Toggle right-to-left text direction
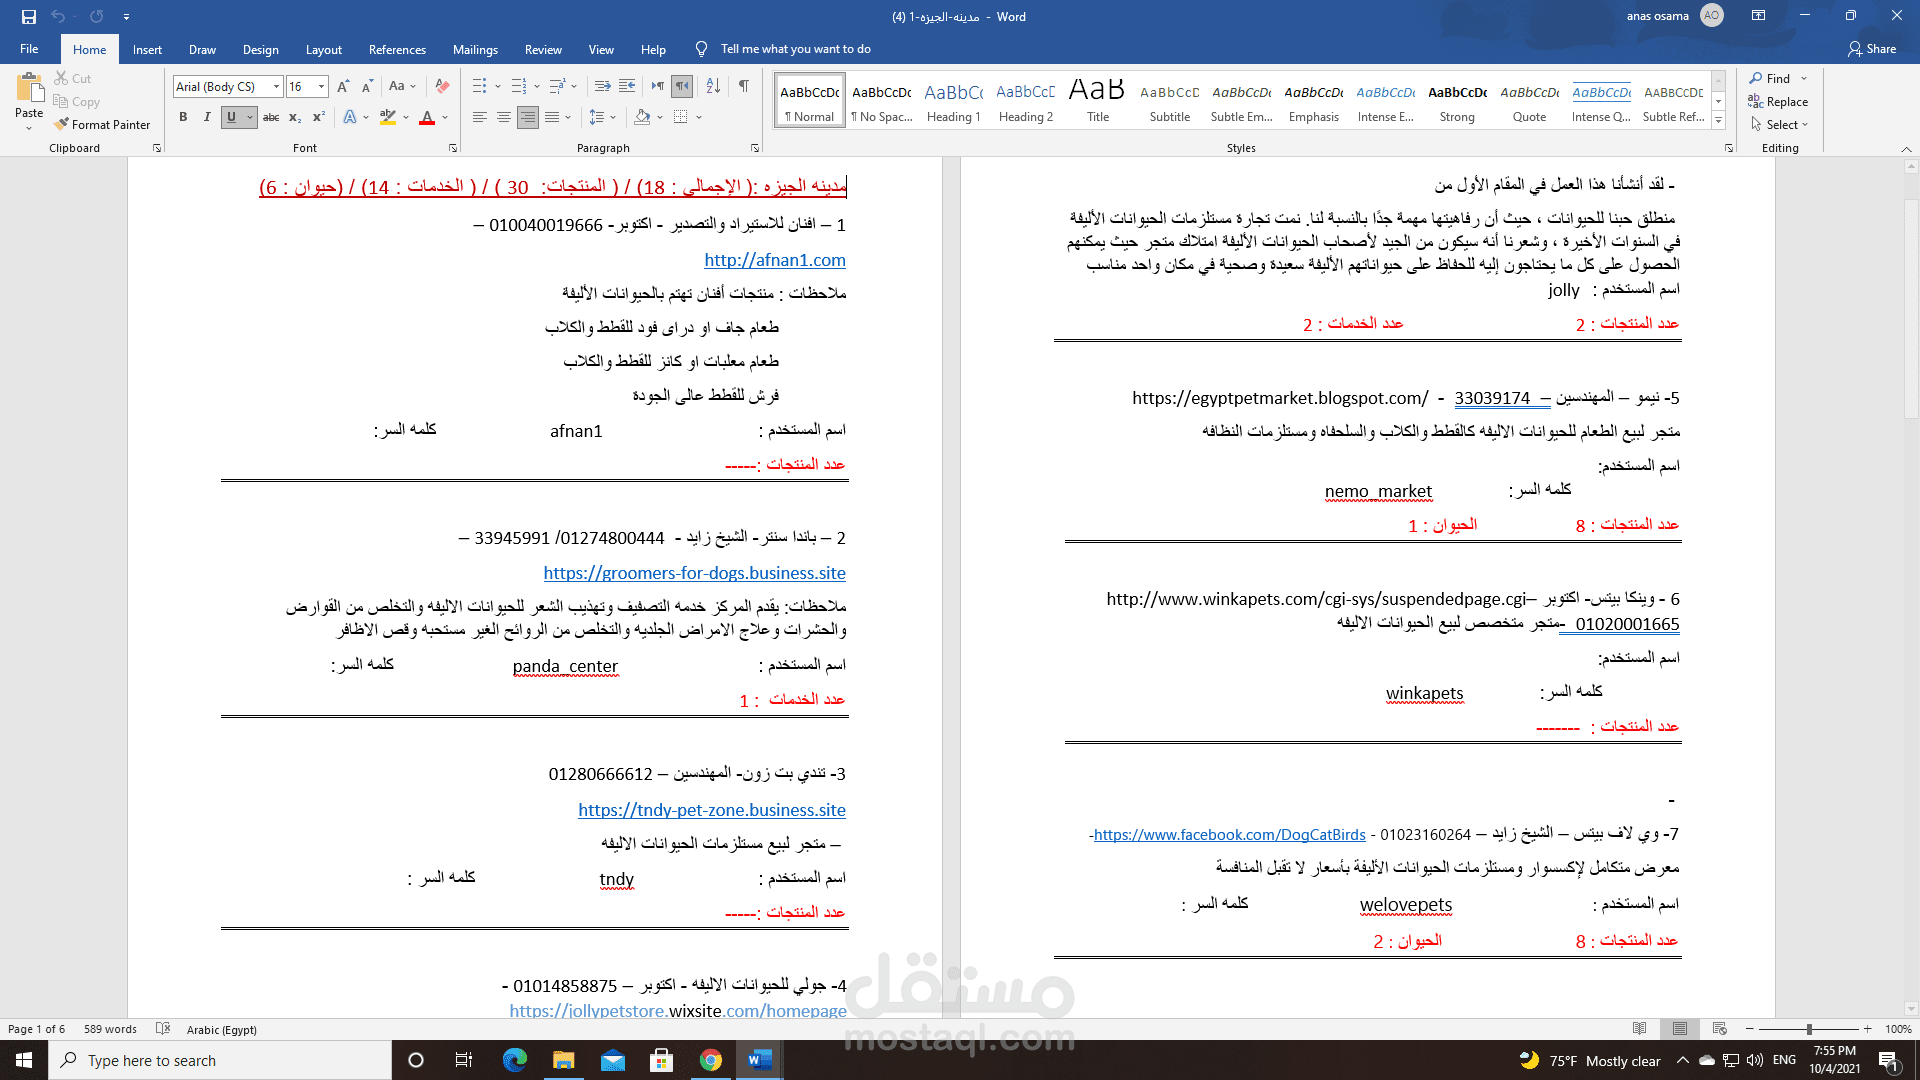Image resolution: width=1920 pixels, height=1080 pixels. pos(682,86)
